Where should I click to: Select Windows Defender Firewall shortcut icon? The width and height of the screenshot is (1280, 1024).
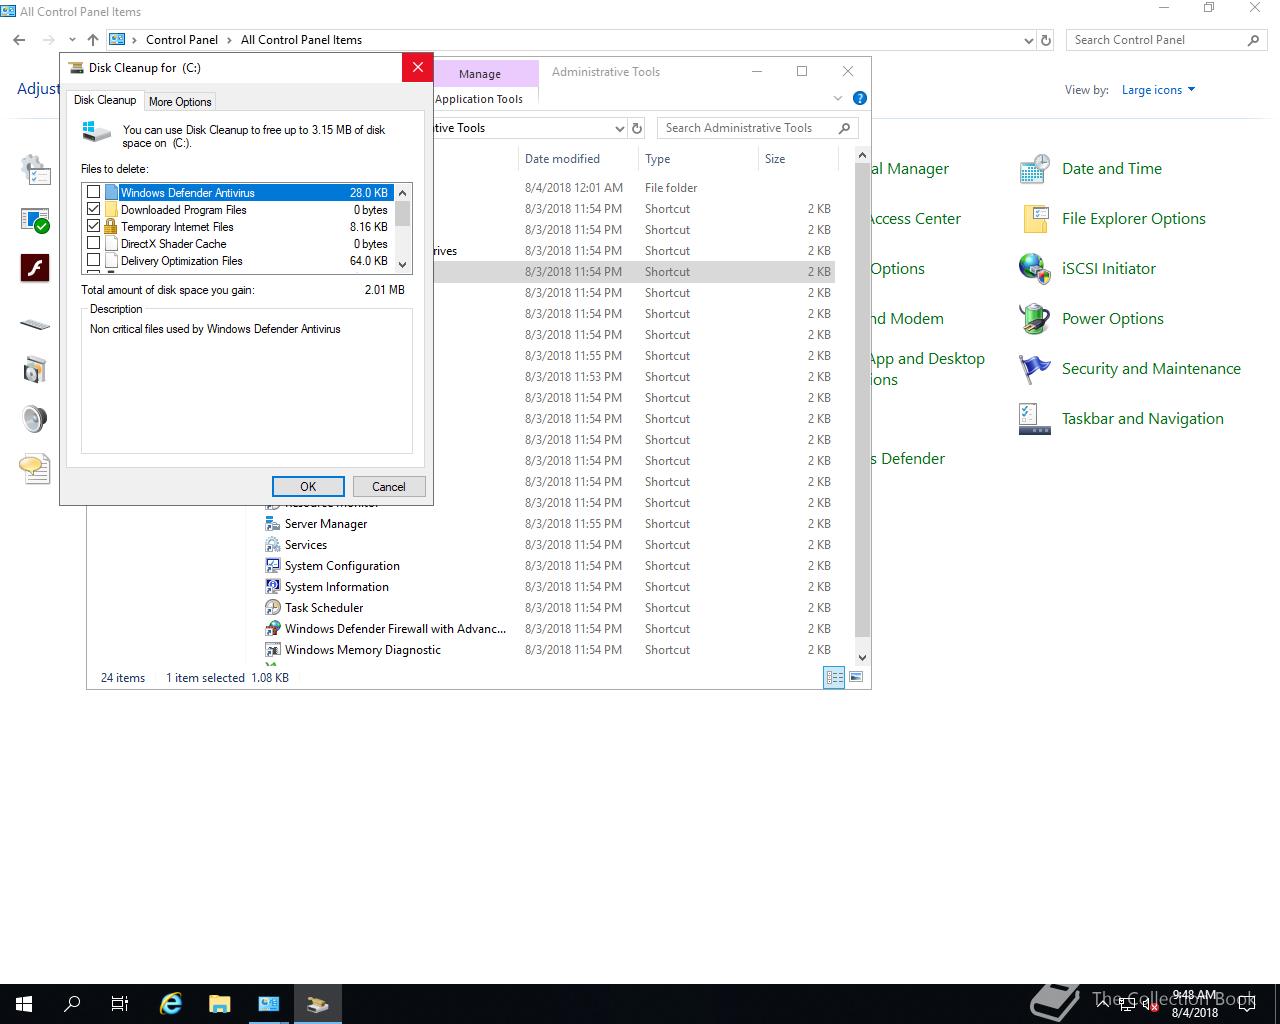tap(273, 629)
